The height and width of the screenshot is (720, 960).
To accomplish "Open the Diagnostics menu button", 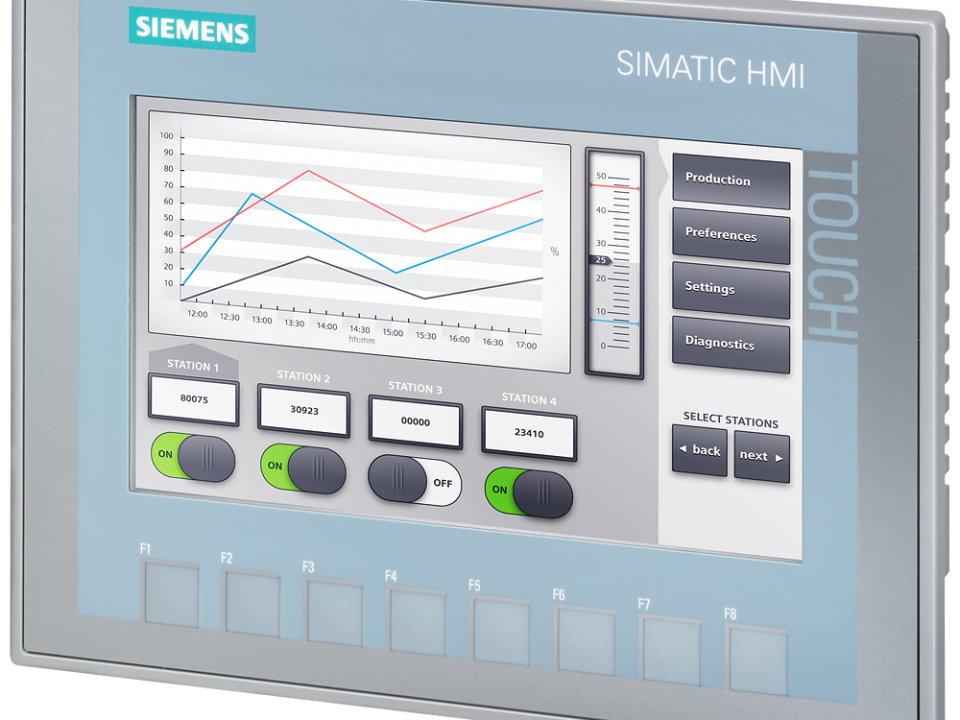I will [731, 345].
